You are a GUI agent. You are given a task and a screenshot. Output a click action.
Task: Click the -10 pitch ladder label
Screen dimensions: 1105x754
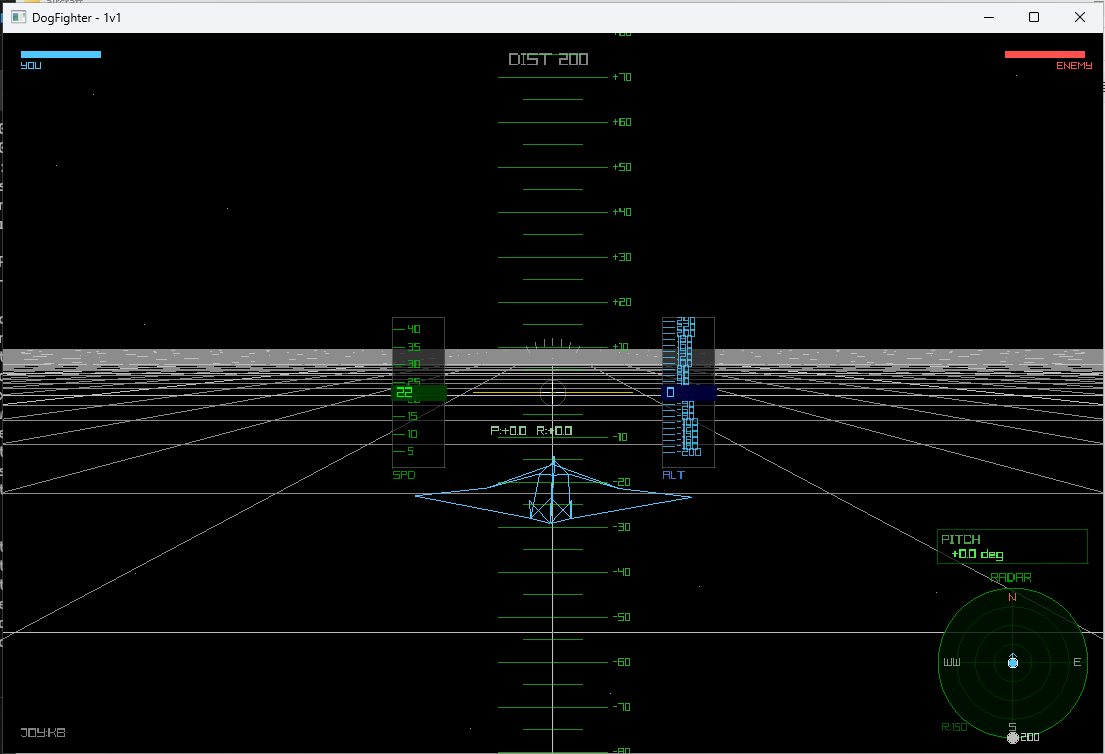coord(619,437)
